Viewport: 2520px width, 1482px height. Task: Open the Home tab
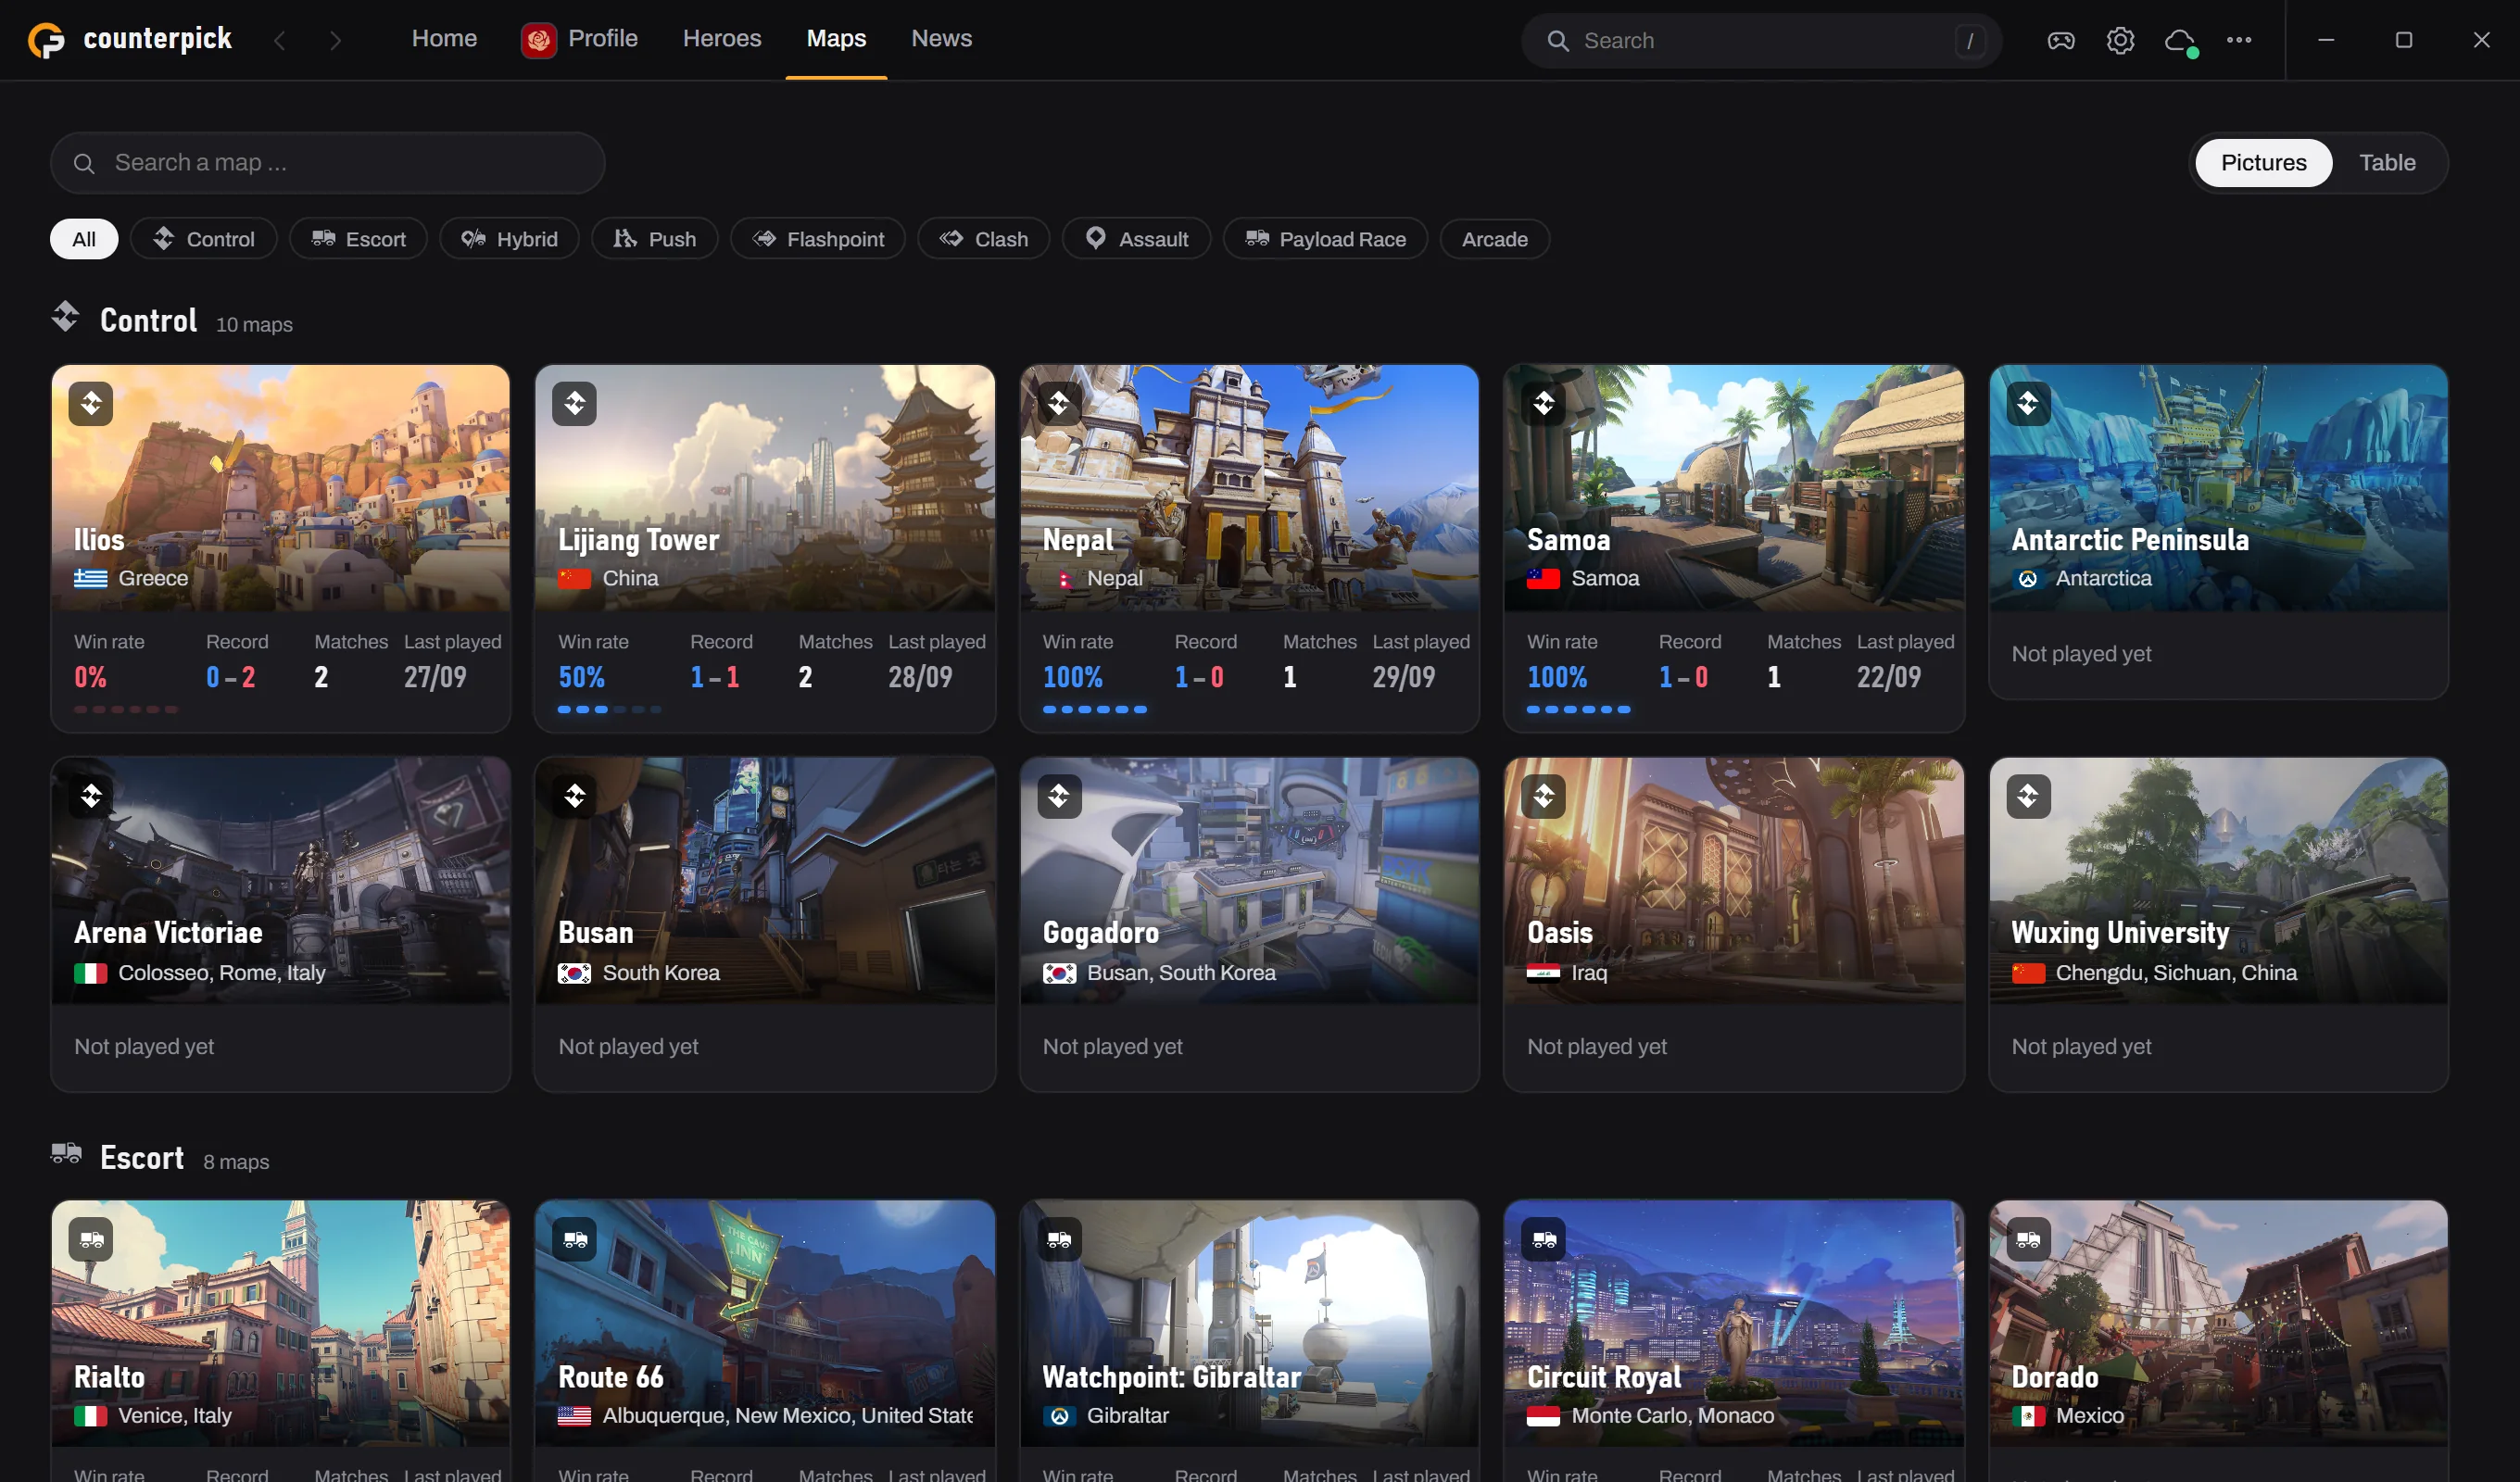pos(444,39)
